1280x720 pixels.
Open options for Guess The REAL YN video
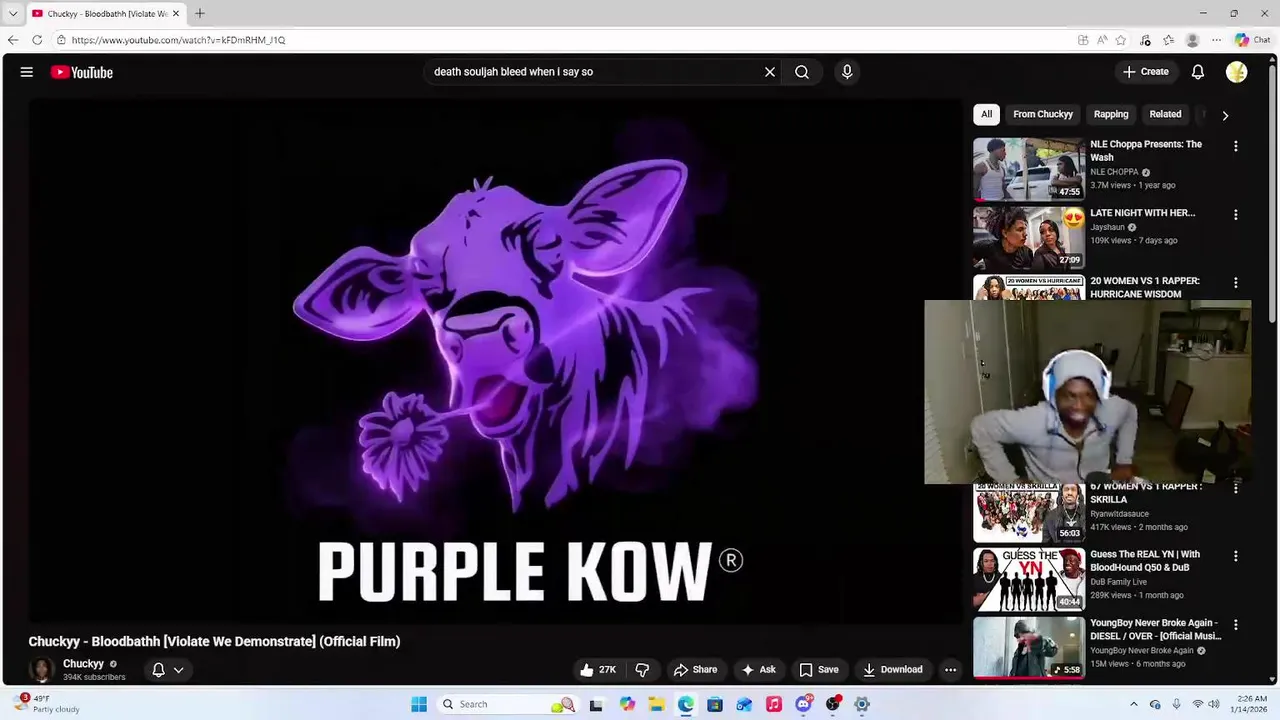pos(1236,556)
